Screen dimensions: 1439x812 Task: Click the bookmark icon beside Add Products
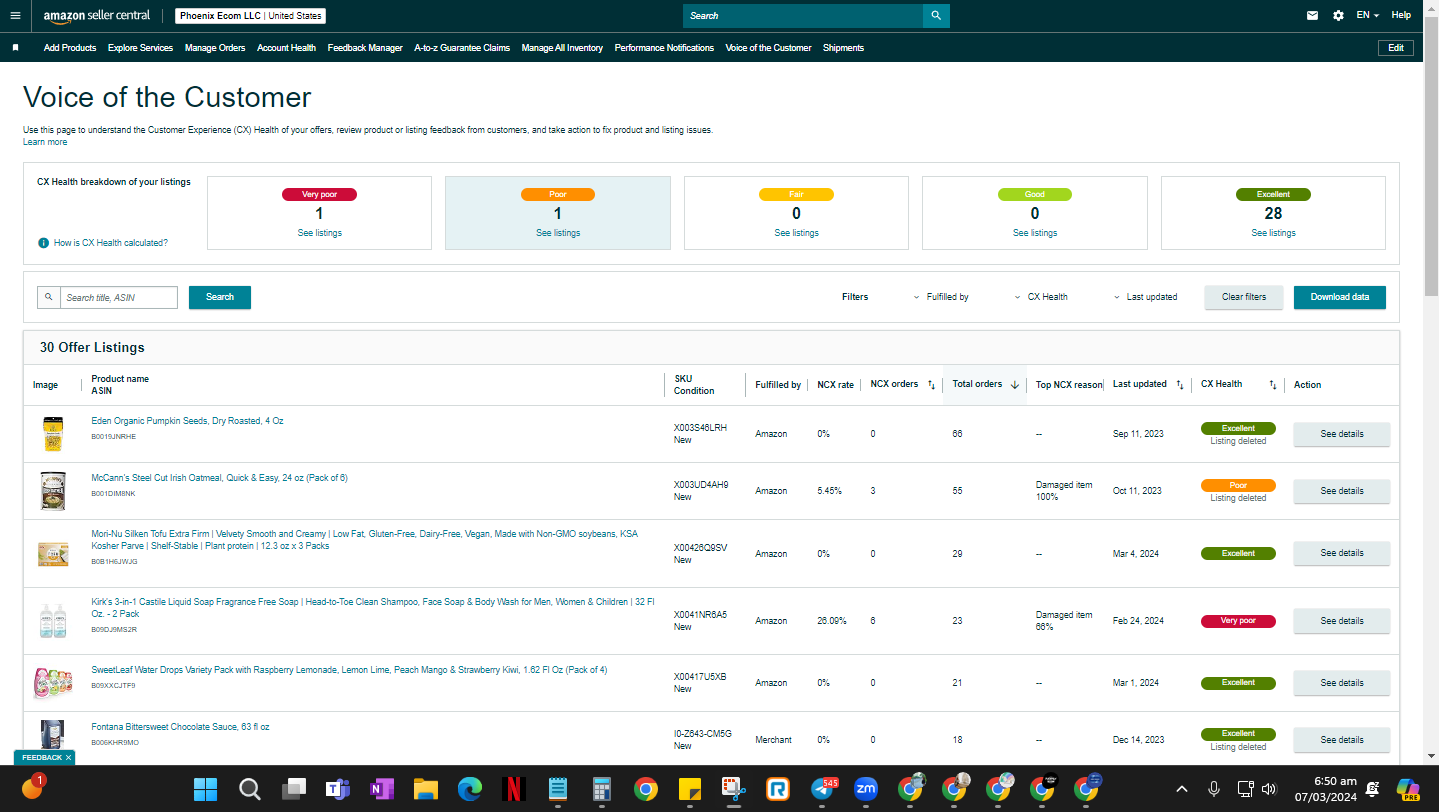[15, 48]
